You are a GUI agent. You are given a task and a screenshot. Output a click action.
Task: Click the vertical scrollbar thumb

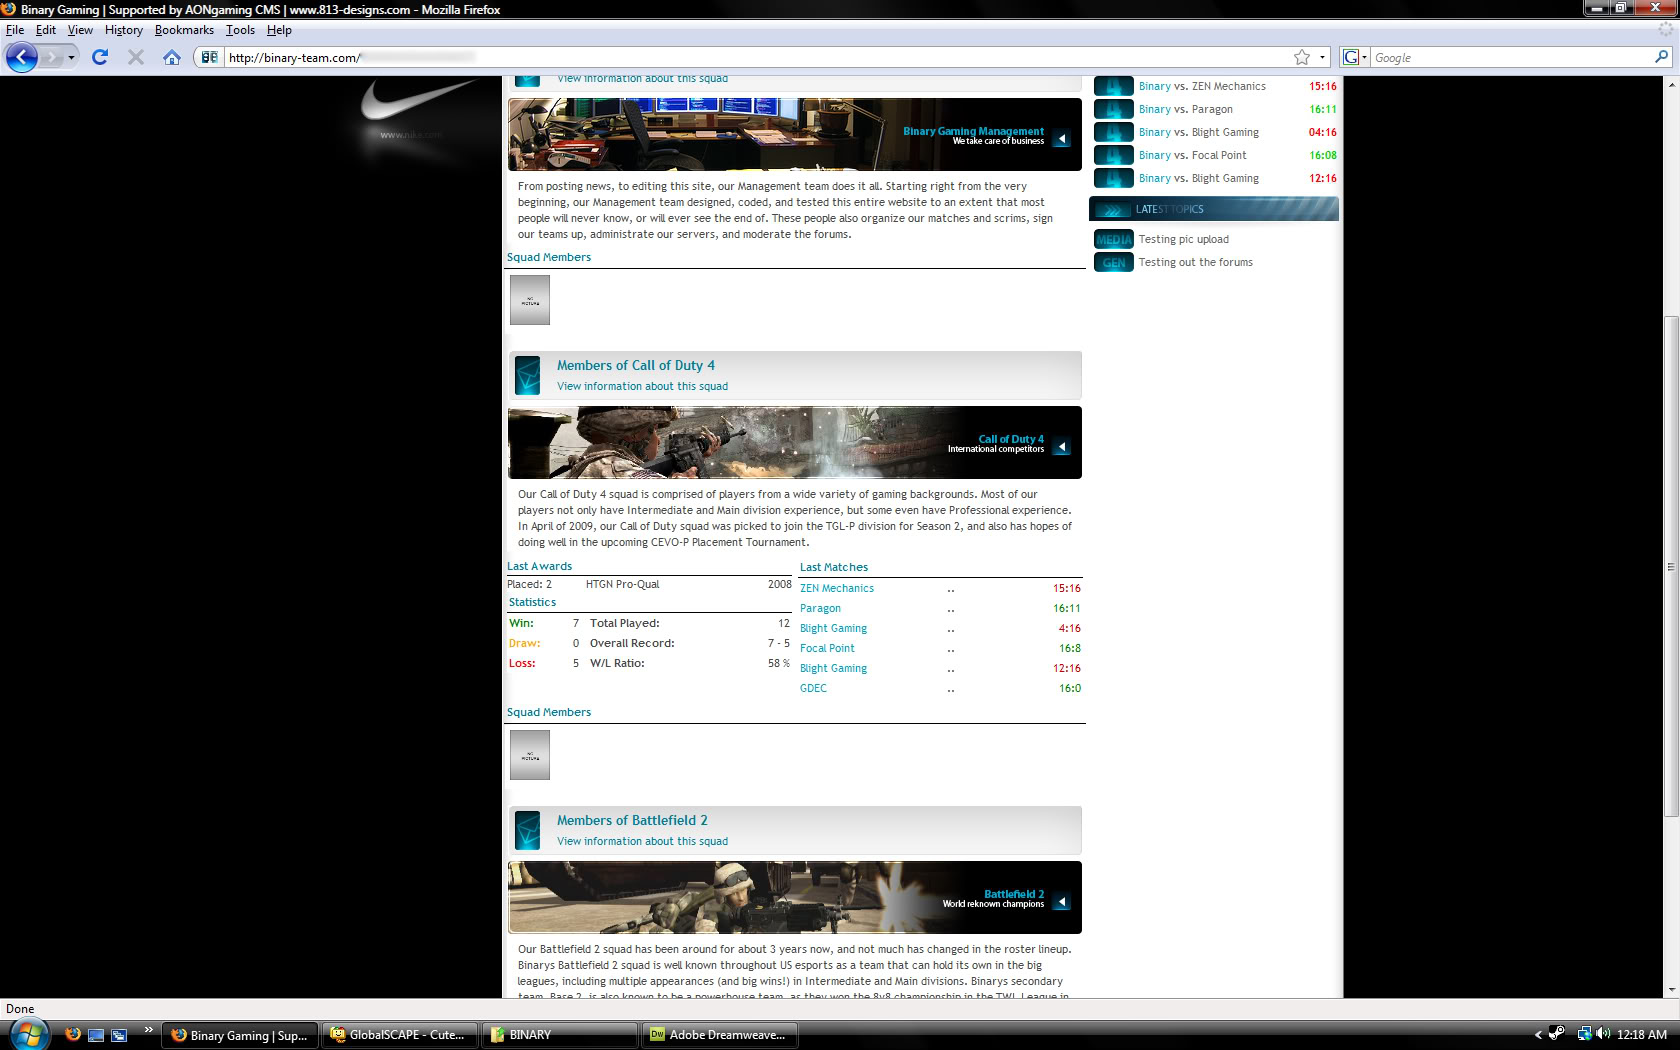point(1670,566)
